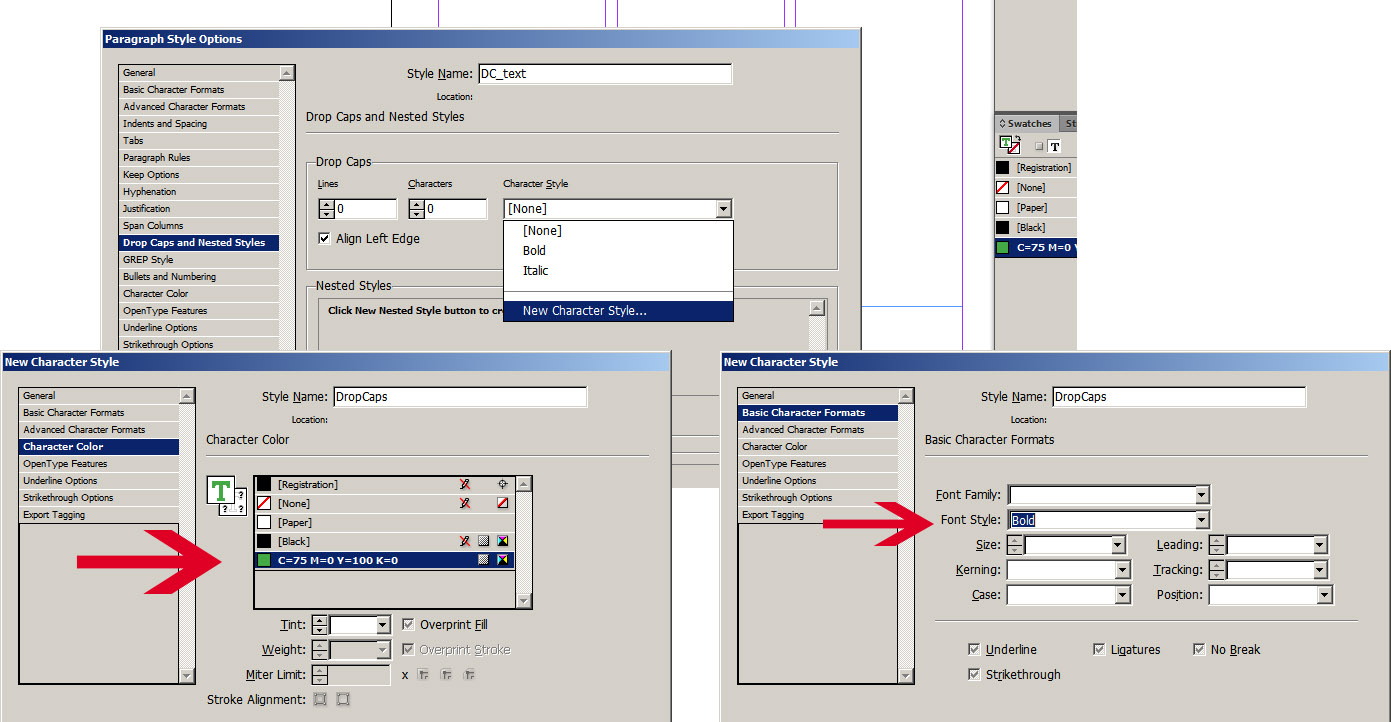Select Export Tagging in right New Character Style dialog
The width and height of the screenshot is (1391, 722).
(818, 515)
